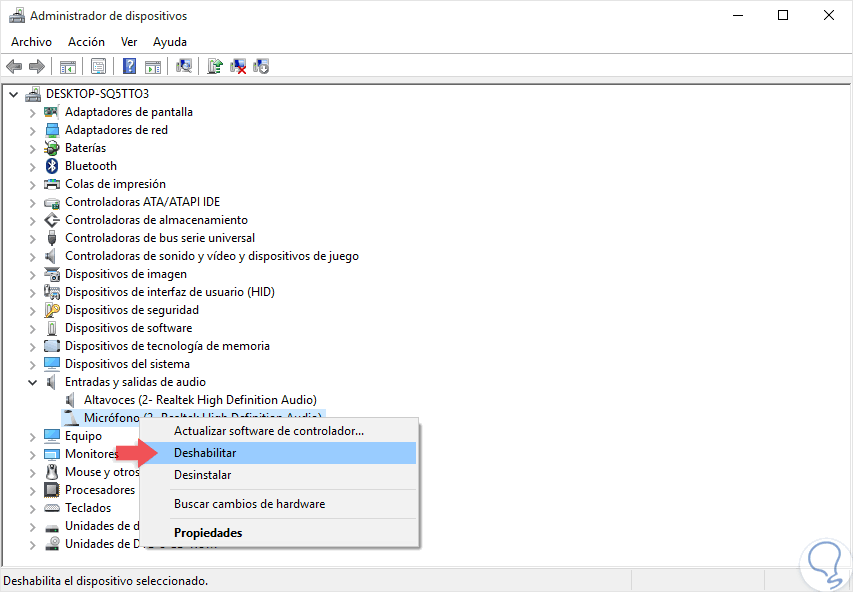This screenshot has height=592, width=853.
Task: Open the Archivo menu
Action: click(x=32, y=42)
